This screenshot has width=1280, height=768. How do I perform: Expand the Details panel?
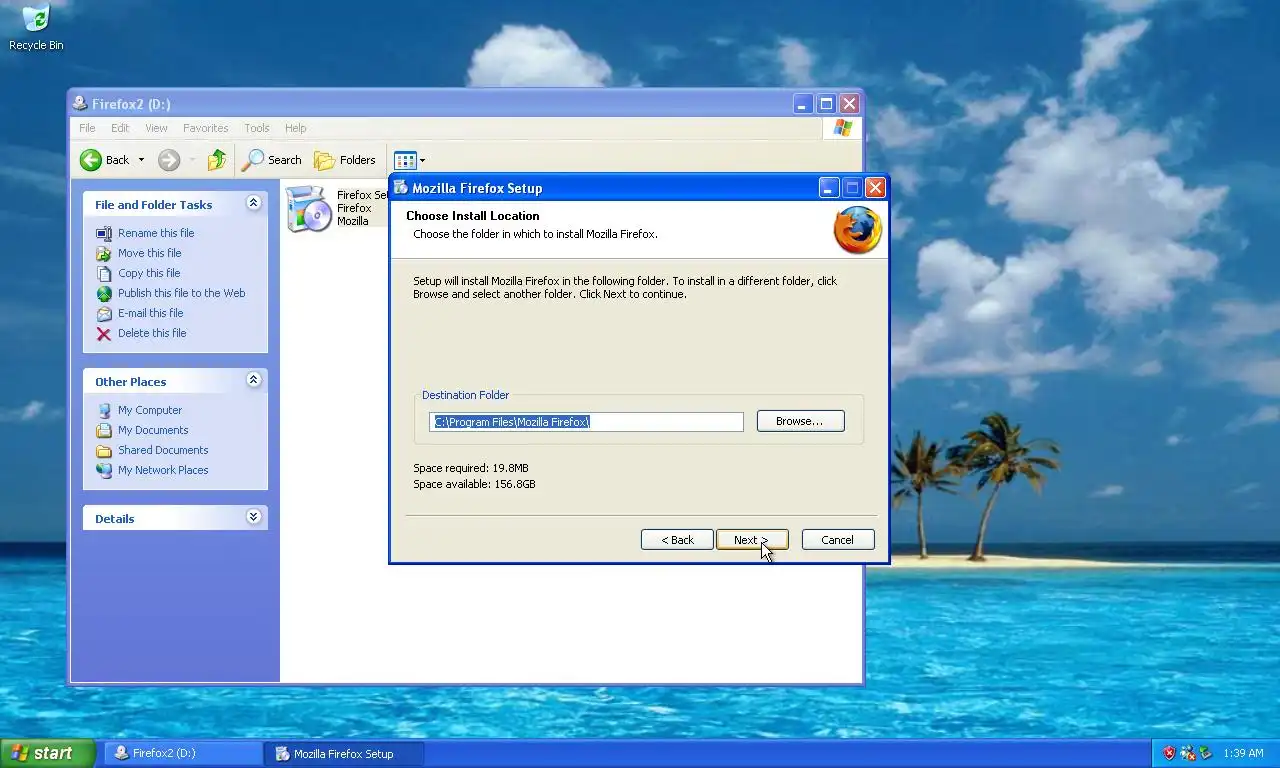point(253,517)
